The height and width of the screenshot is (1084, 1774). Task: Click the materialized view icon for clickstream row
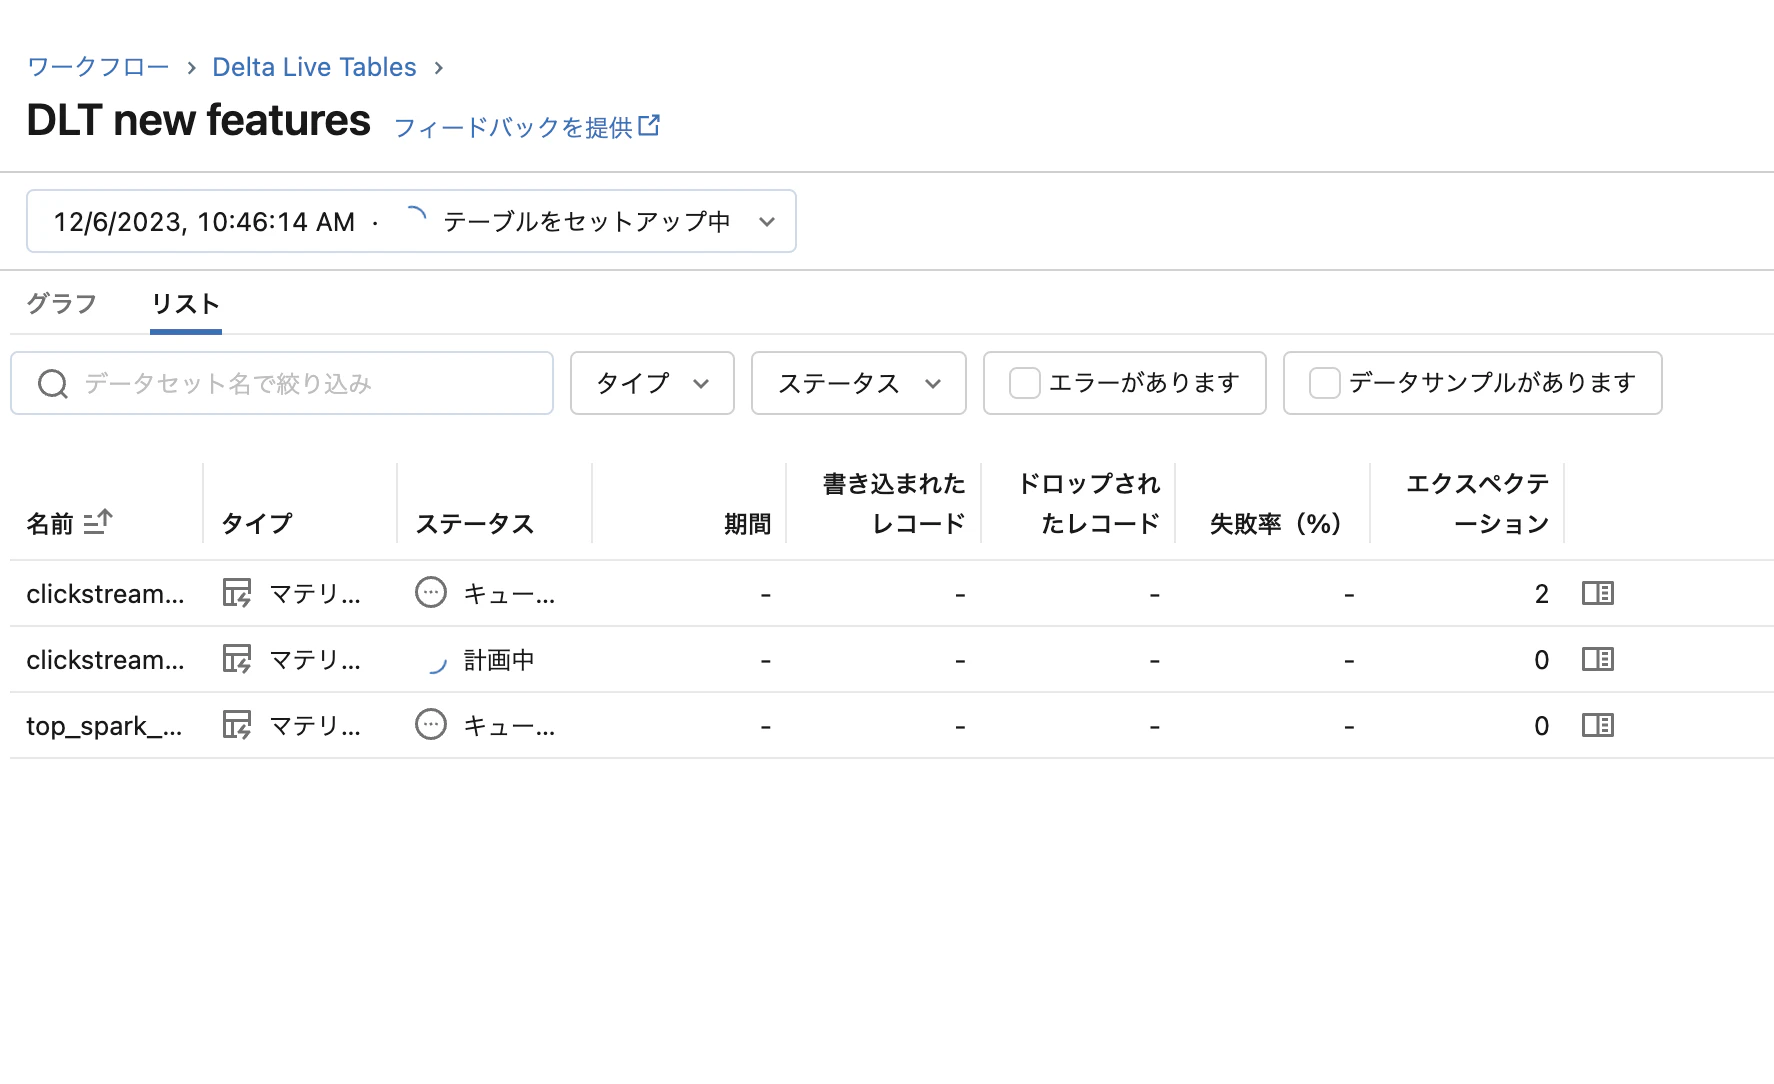pos(237,592)
